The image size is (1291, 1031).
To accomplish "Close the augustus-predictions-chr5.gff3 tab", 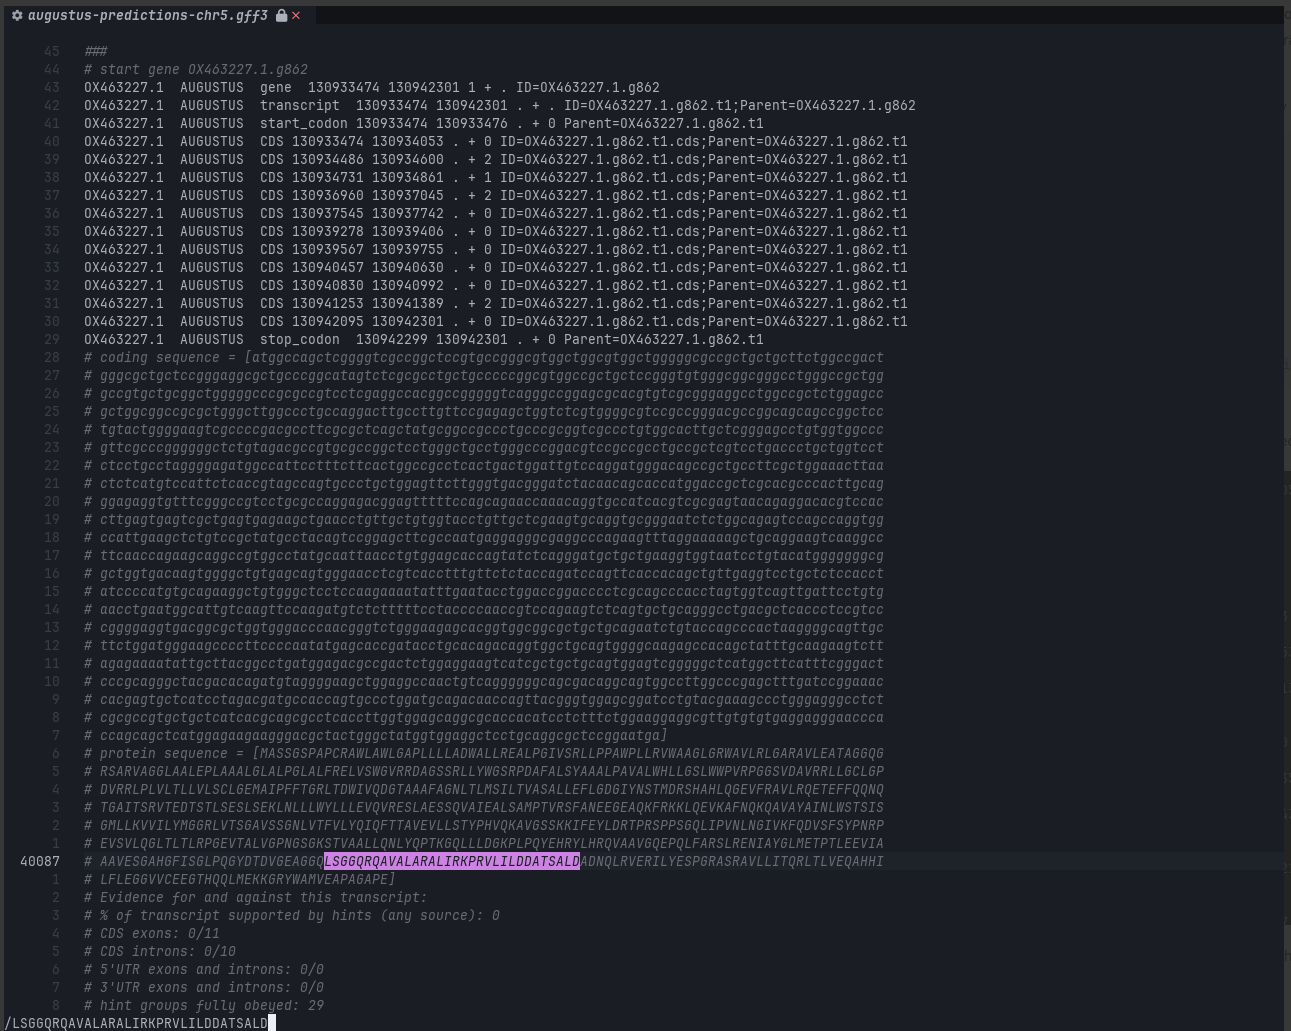I will tap(296, 16).
